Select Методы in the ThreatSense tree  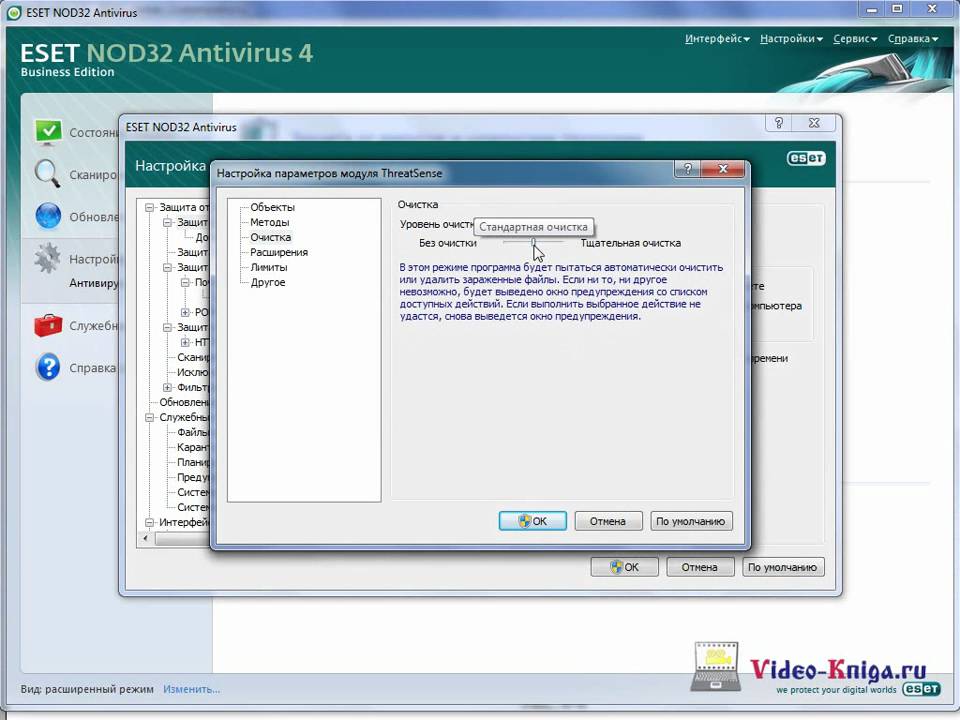[269, 222]
